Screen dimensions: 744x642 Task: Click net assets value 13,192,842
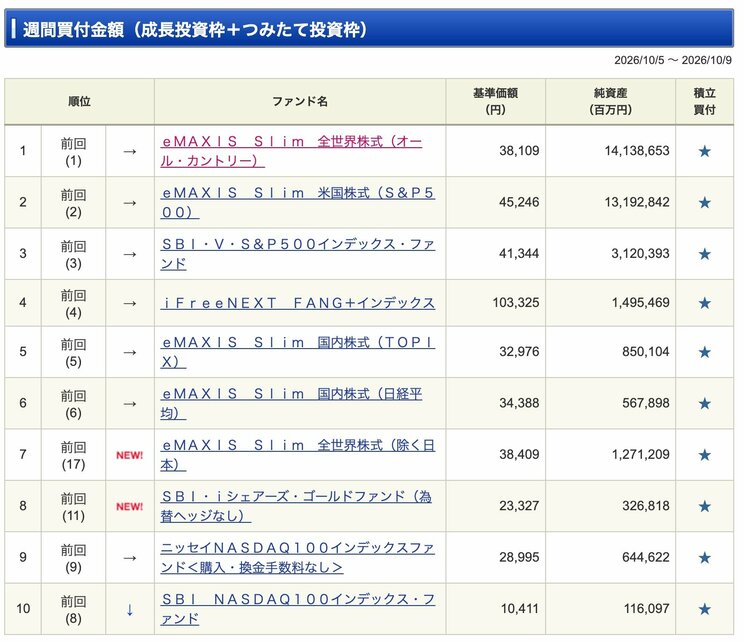click(x=637, y=202)
